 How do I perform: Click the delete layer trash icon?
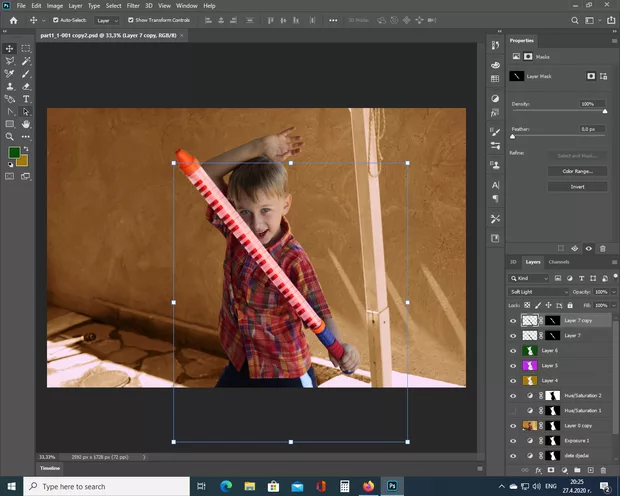pos(603,469)
